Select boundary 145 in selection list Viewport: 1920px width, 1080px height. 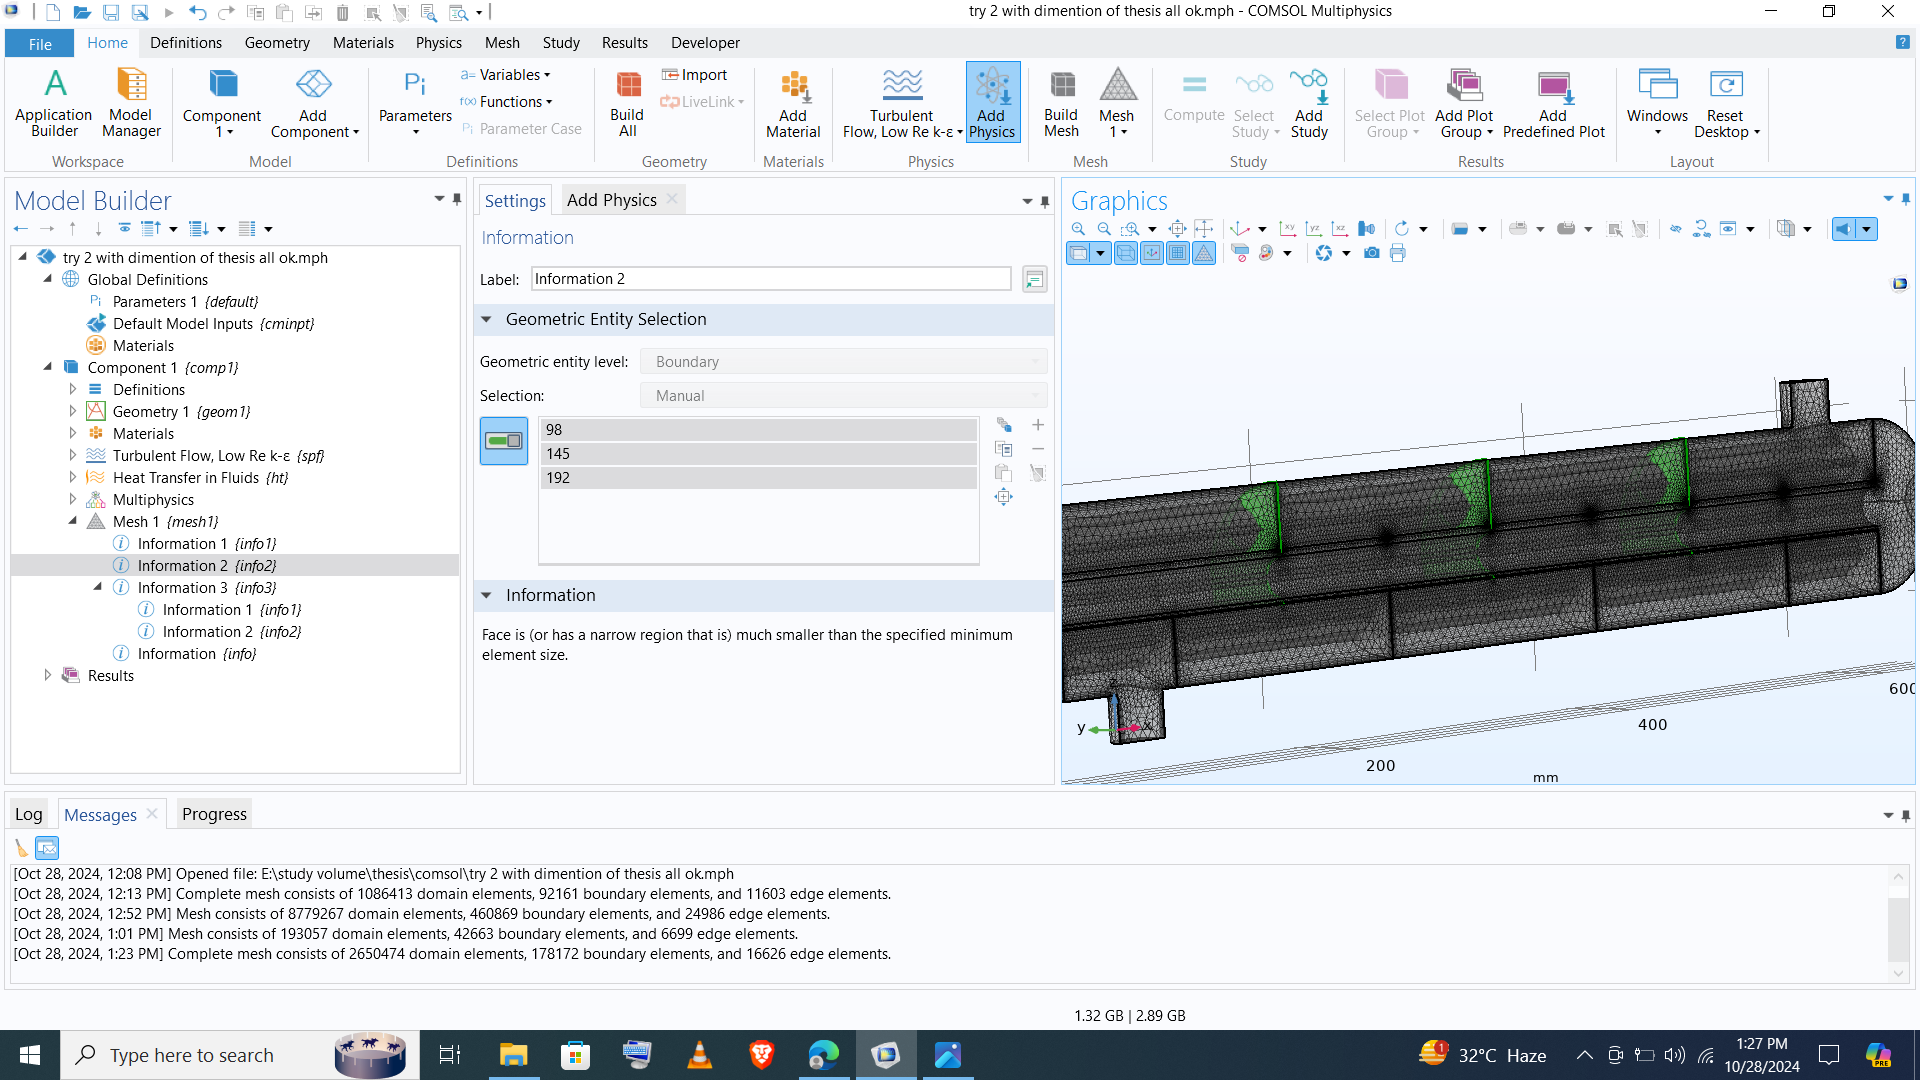(758, 454)
